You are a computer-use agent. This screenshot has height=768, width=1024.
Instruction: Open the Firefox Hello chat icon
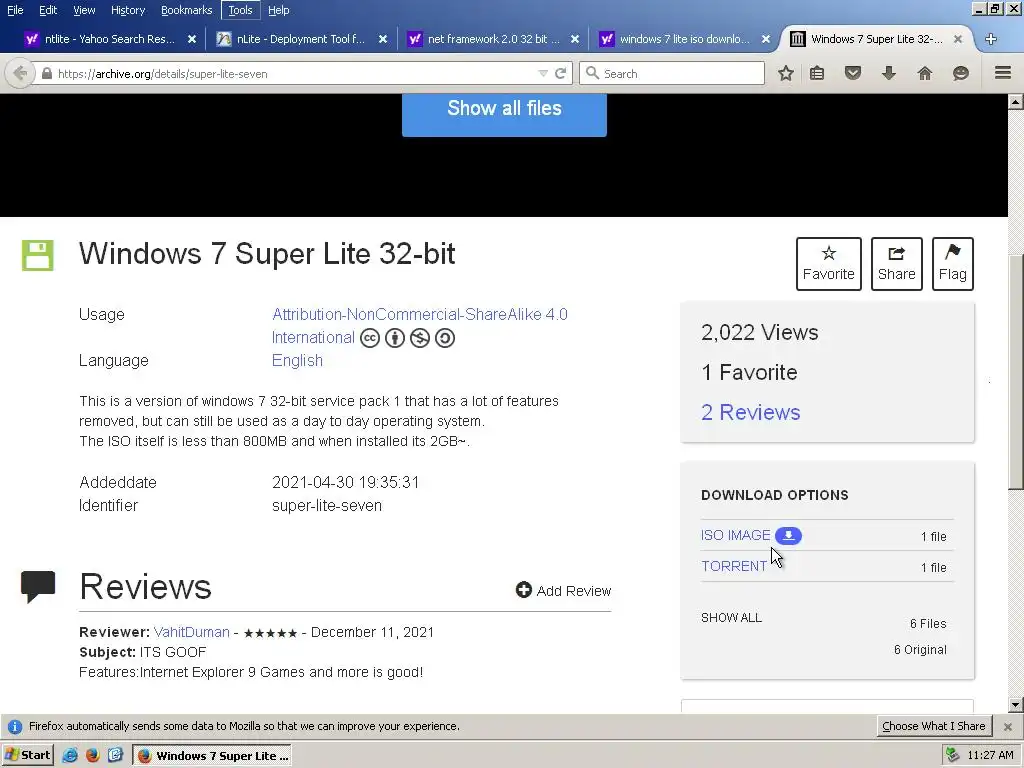tap(961, 73)
